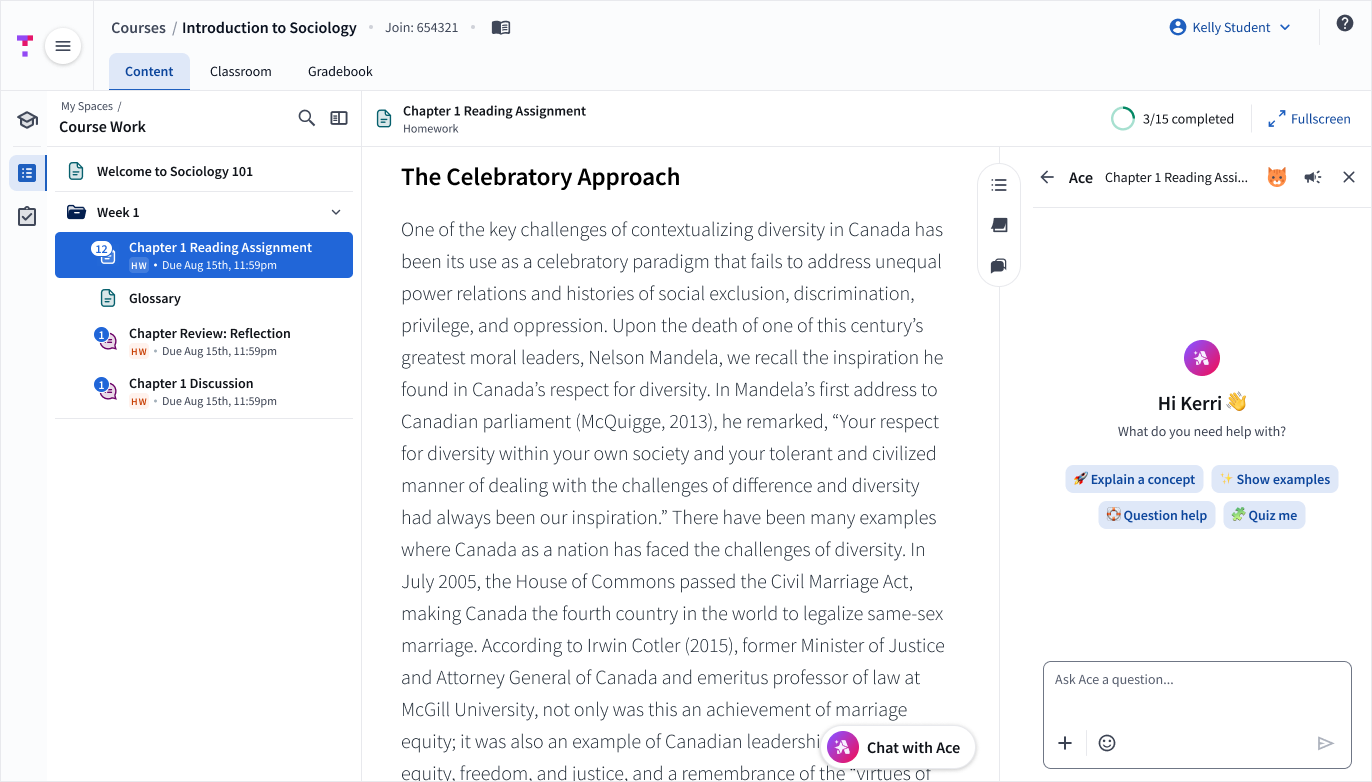The width and height of the screenshot is (1372, 782).
Task: Switch to the Gradebook tab
Action: tap(340, 72)
